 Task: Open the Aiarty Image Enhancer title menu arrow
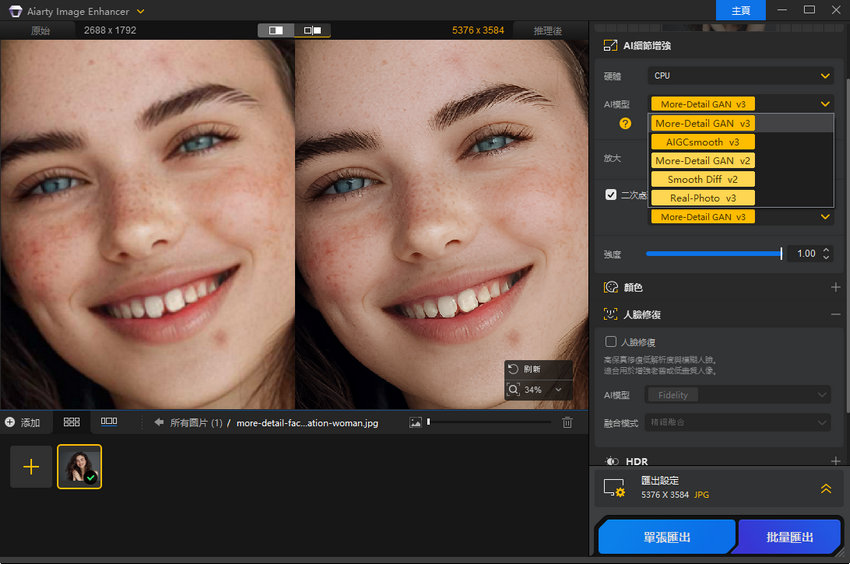(x=140, y=11)
